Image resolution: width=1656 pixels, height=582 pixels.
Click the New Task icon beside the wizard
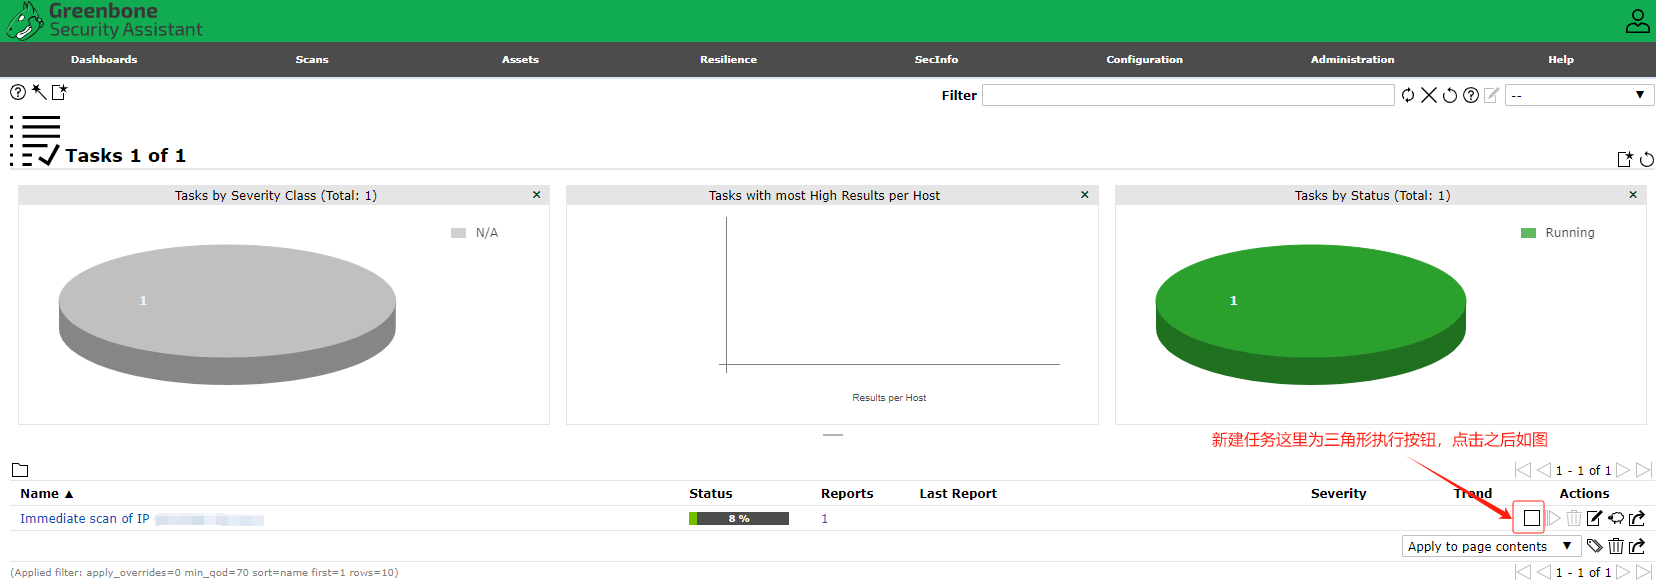coord(60,92)
